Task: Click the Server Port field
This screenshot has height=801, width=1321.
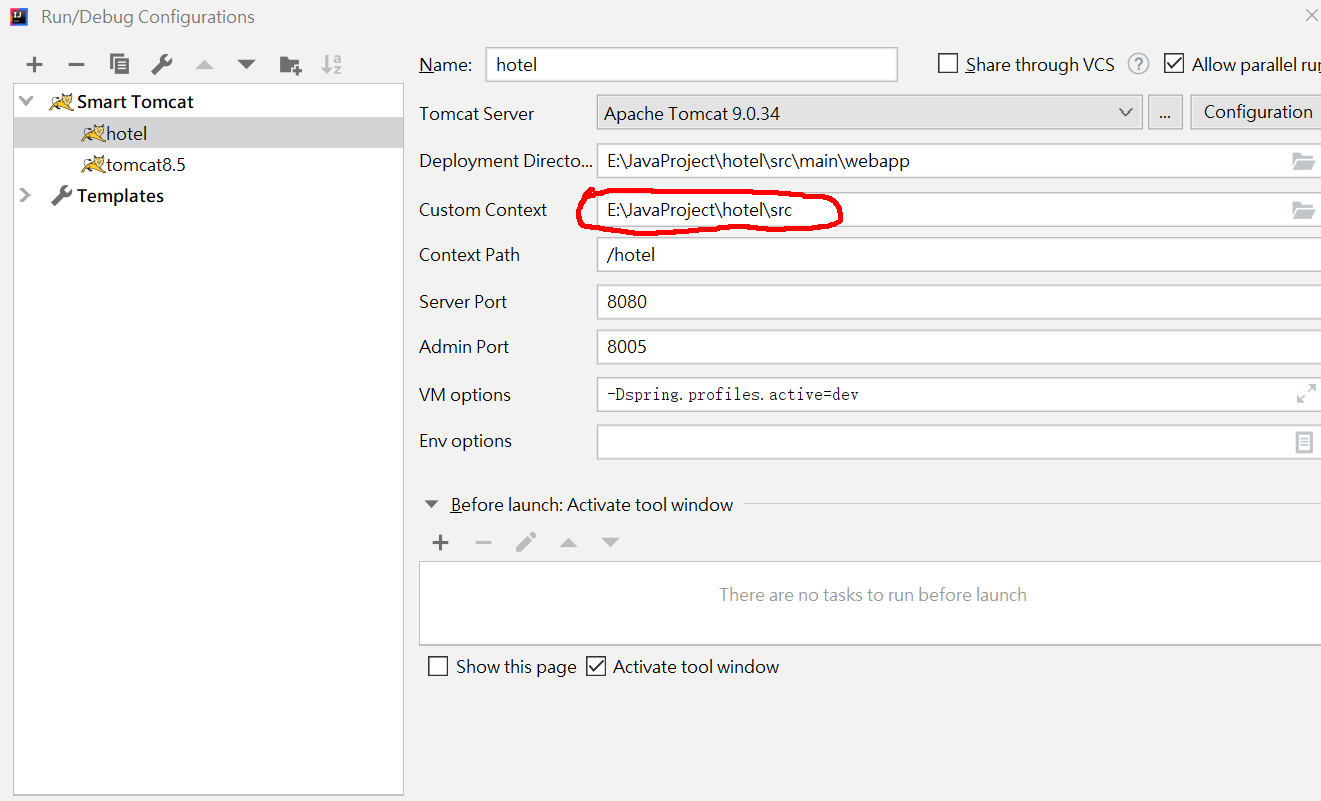Action: point(958,301)
